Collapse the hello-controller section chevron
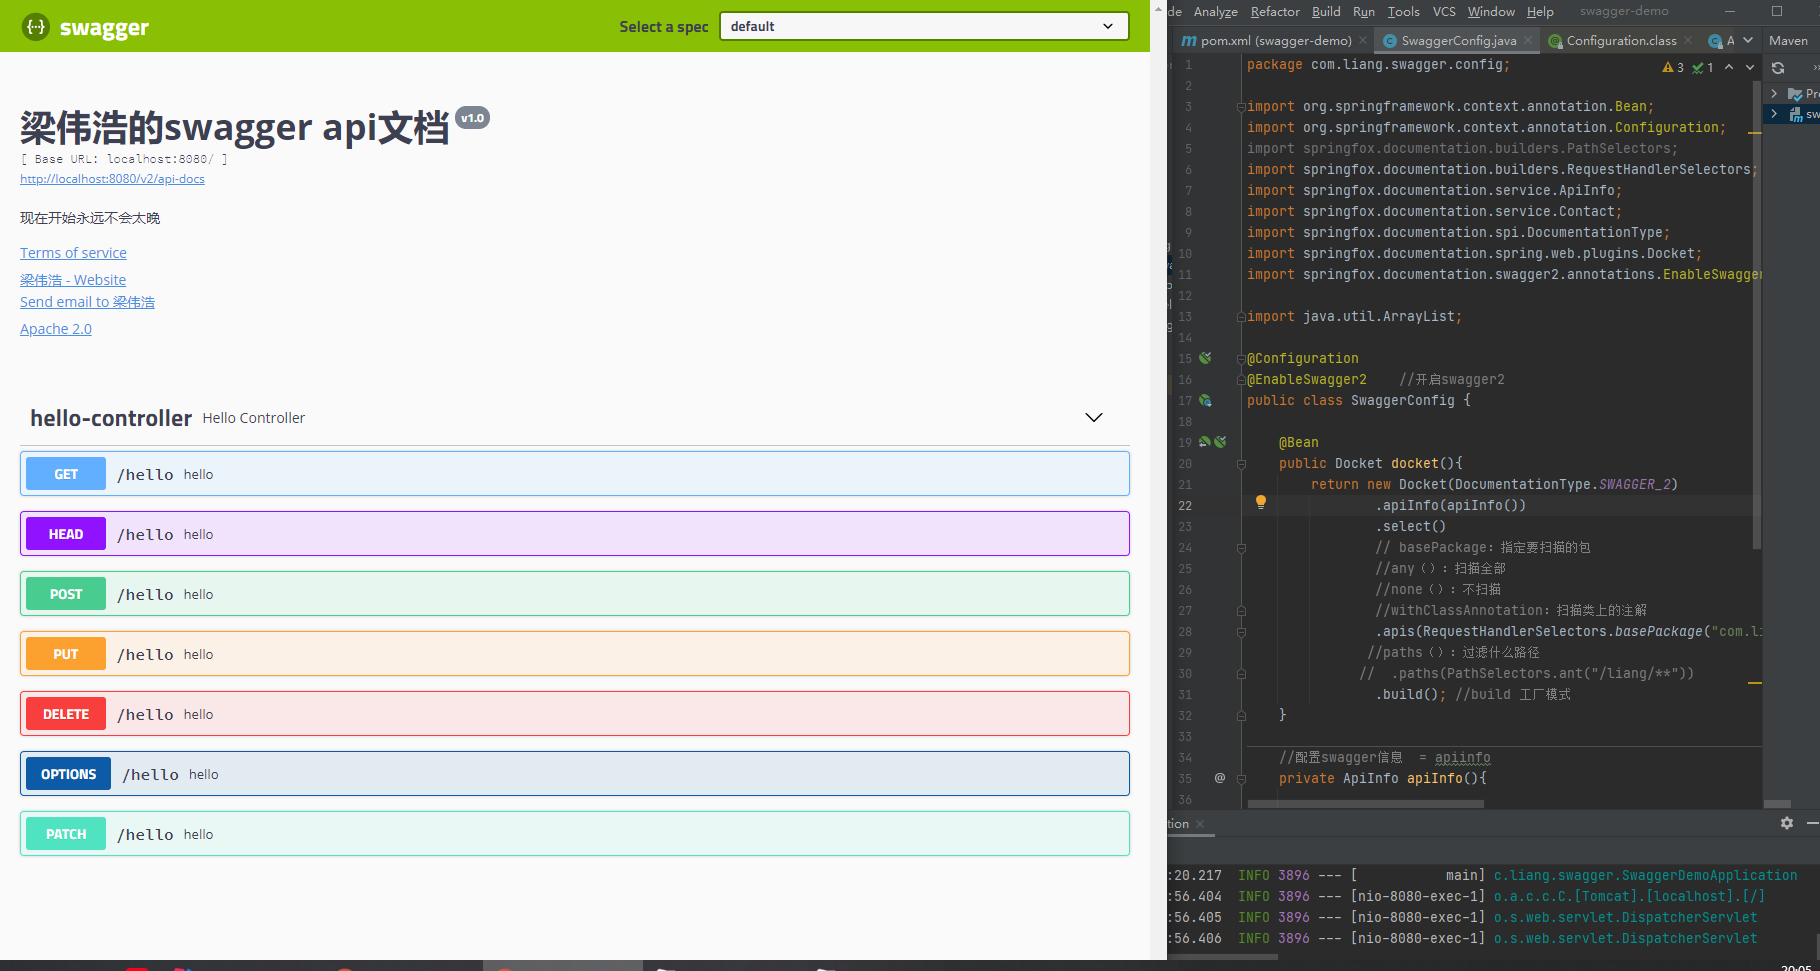 [1094, 418]
